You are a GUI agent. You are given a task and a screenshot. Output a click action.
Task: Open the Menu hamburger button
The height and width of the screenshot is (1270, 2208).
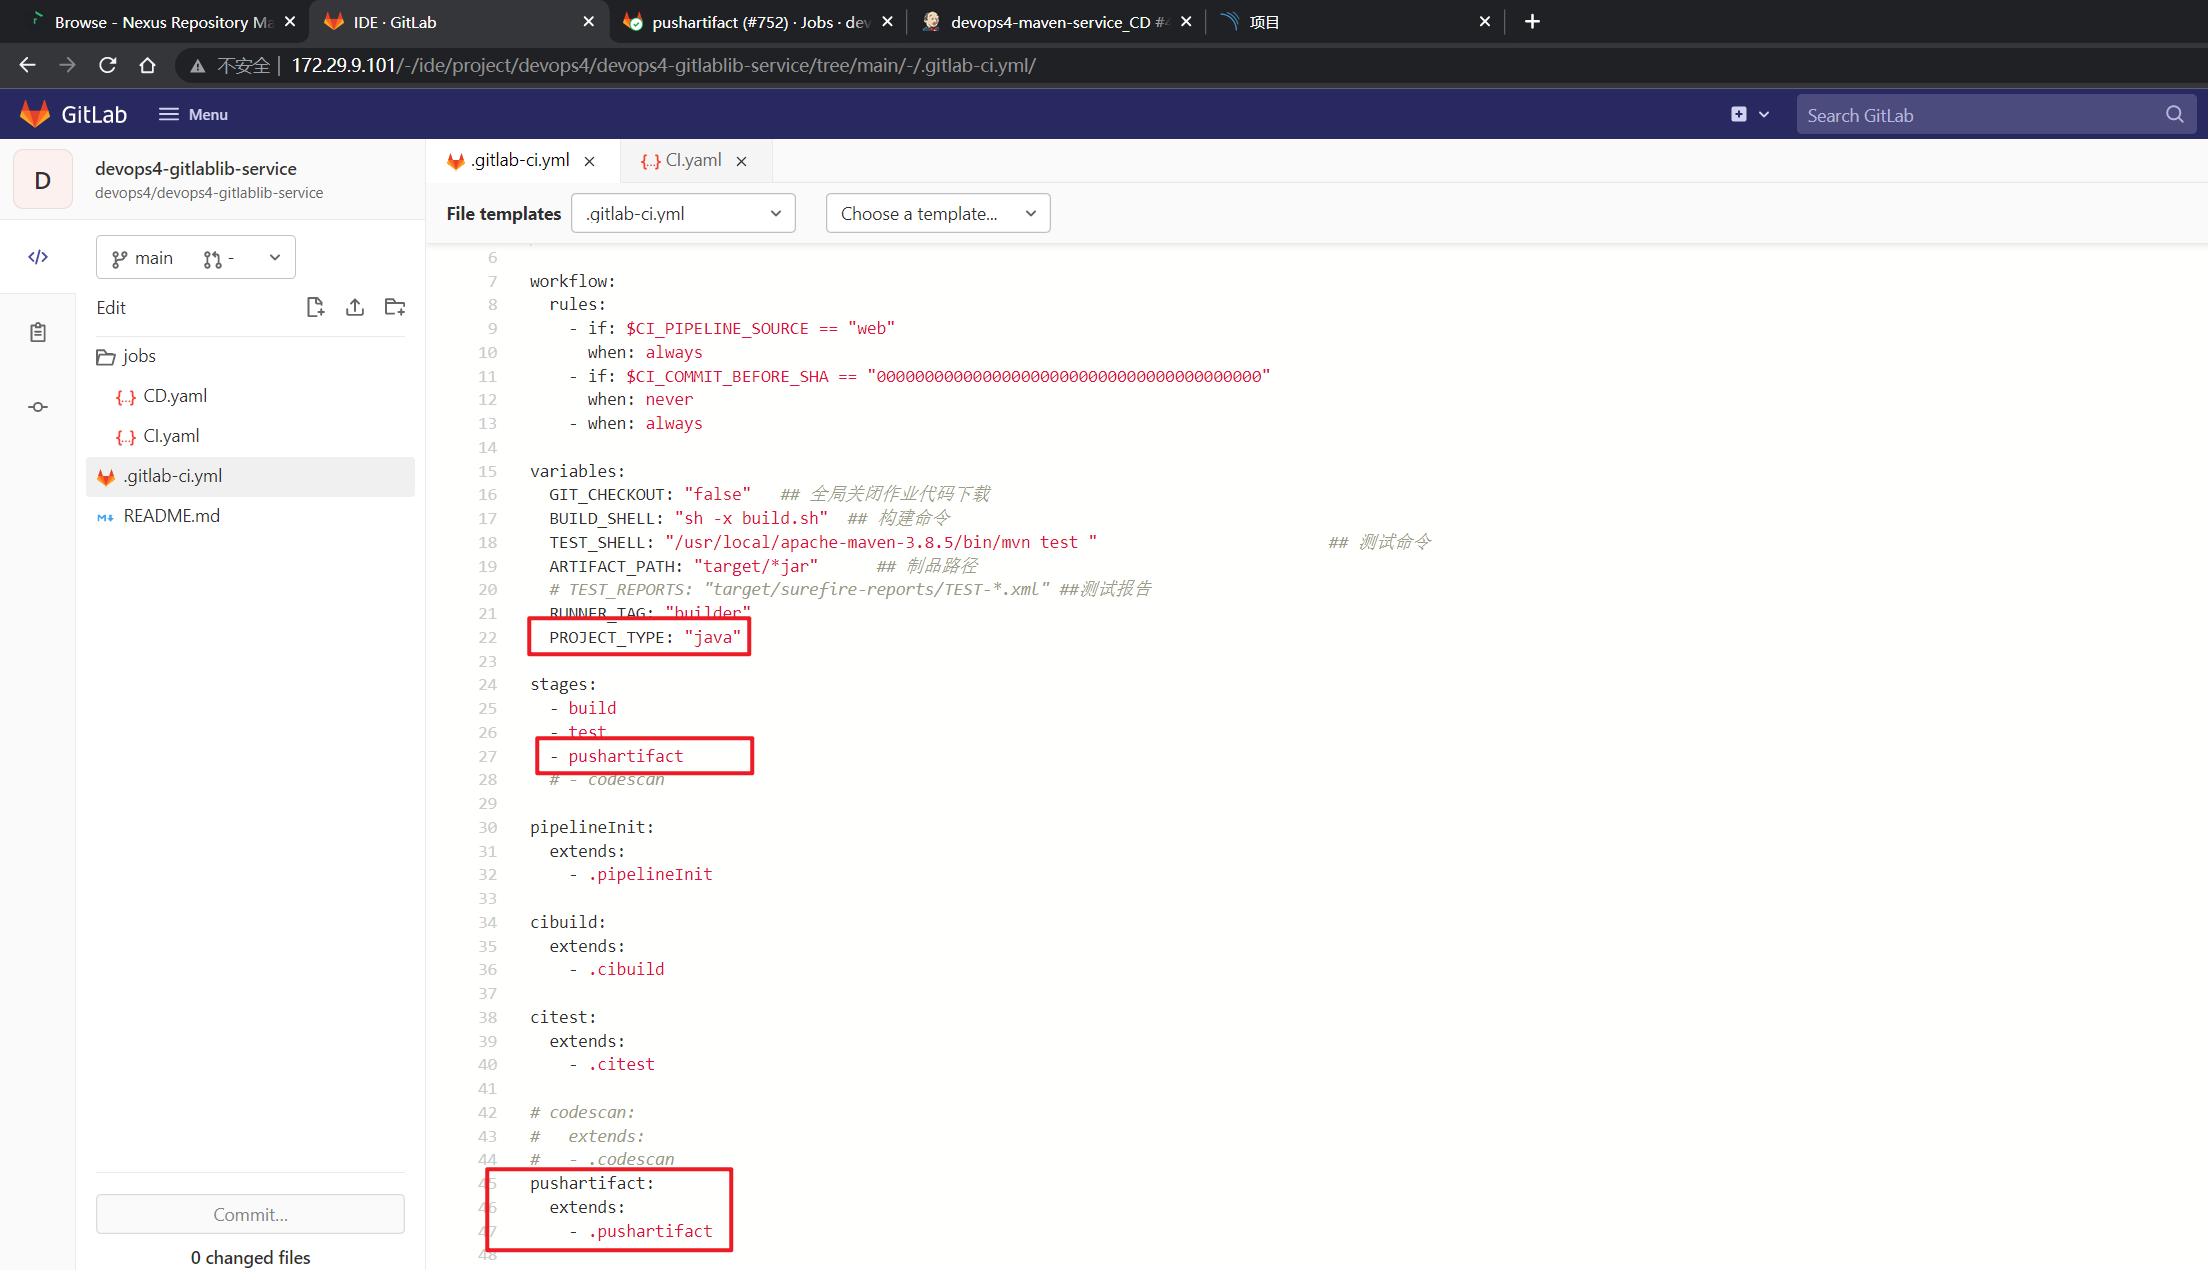[x=193, y=114]
